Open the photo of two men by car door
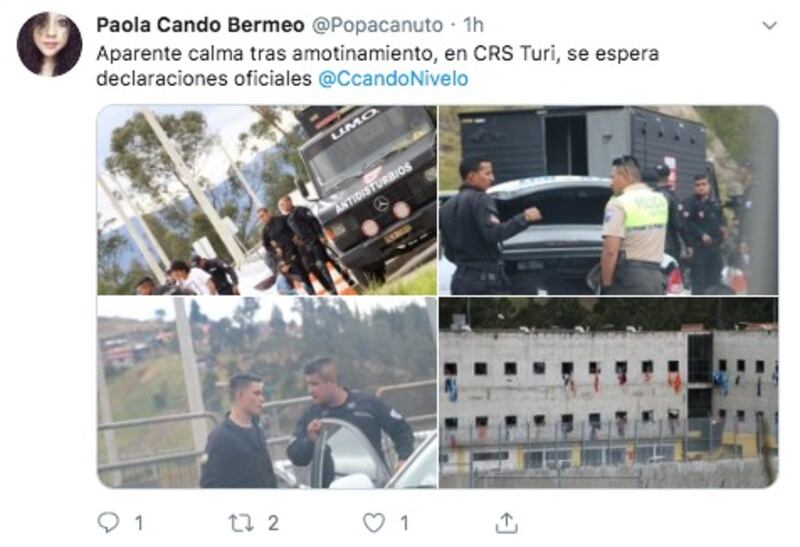This screenshot has width=800, height=547. [x=267, y=392]
